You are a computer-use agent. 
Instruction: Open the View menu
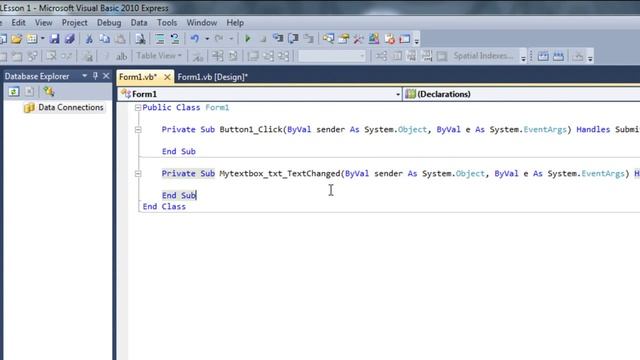43,23
